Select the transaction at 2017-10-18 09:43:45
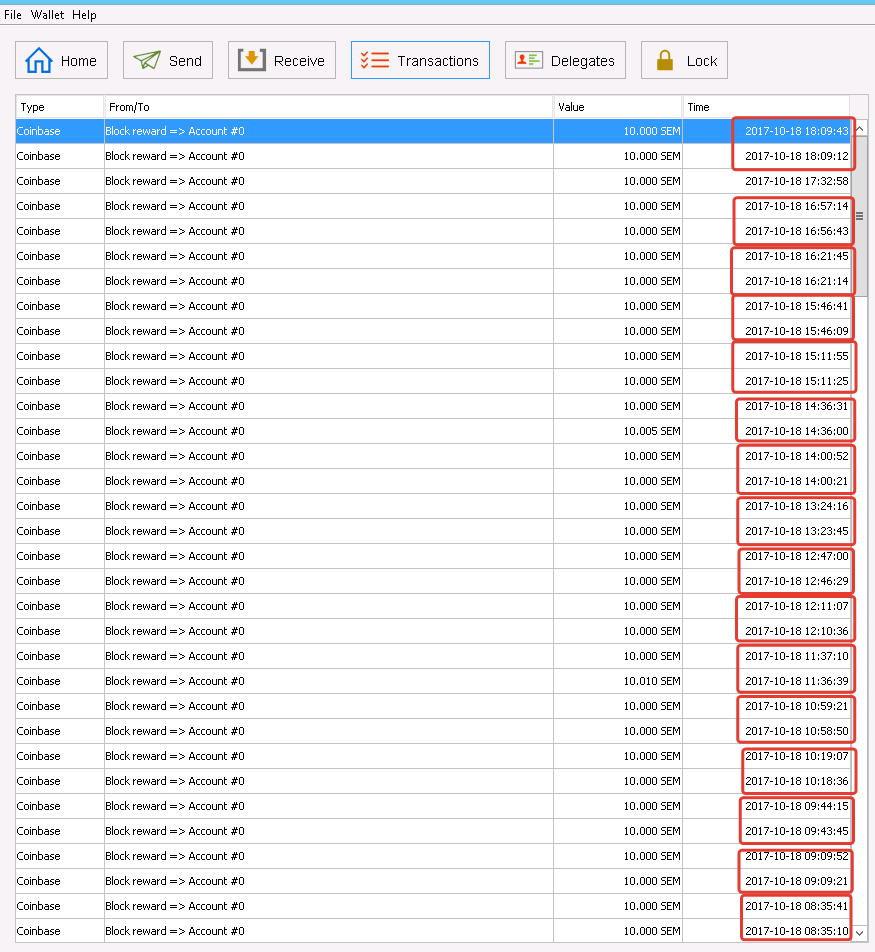875x952 pixels. point(432,831)
